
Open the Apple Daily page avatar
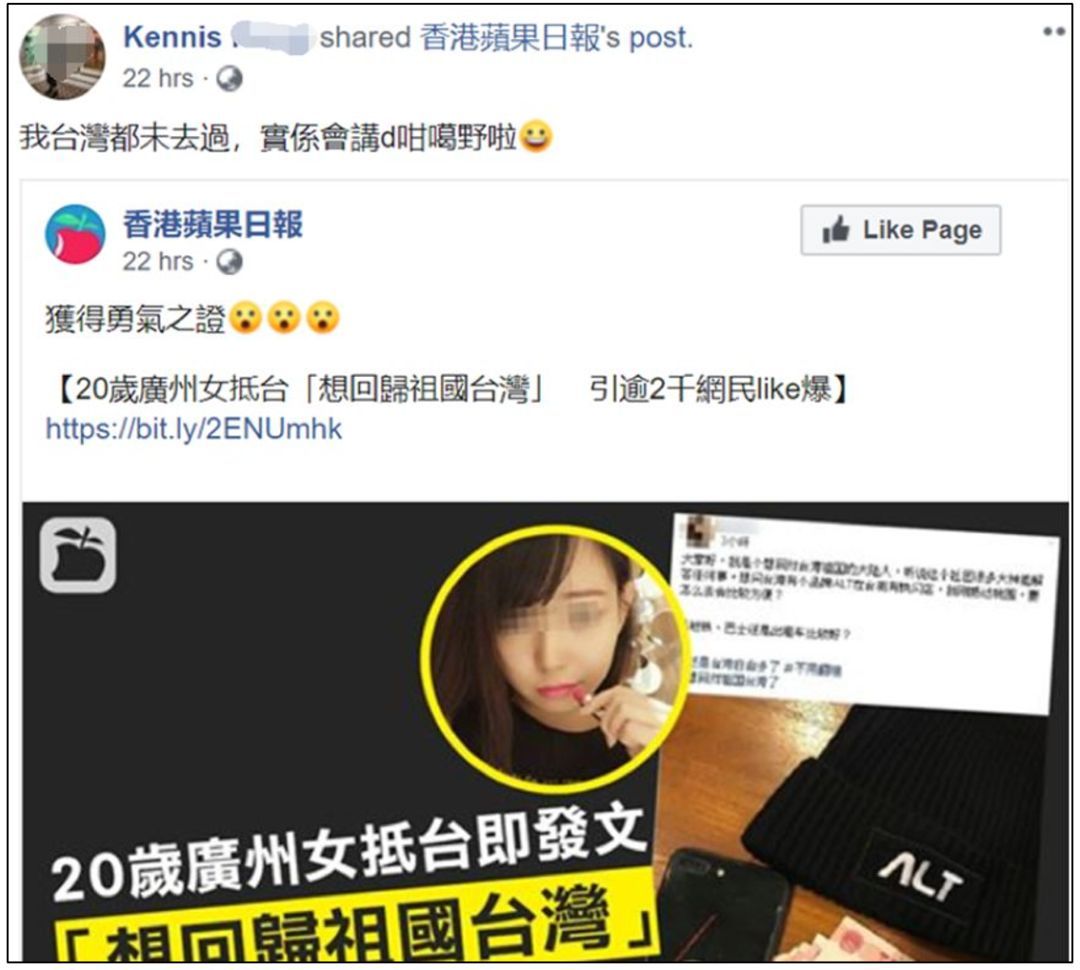coord(75,234)
